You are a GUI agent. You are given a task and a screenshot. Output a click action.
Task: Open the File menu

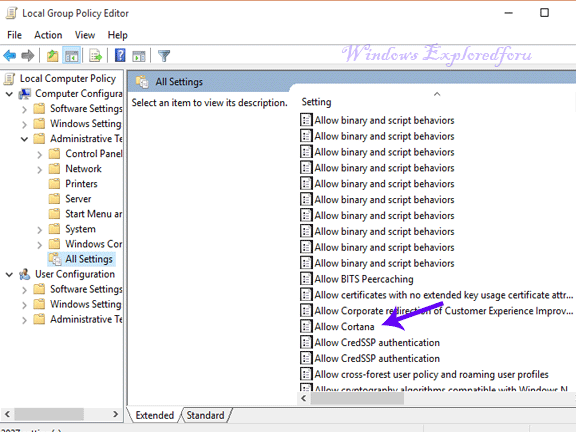pos(15,35)
